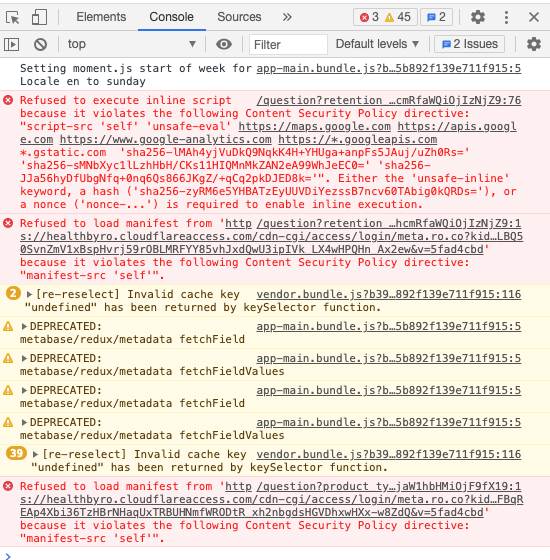Click error icon on inline script error
Viewport: 550px width, 560px height.
(x=8, y=100)
